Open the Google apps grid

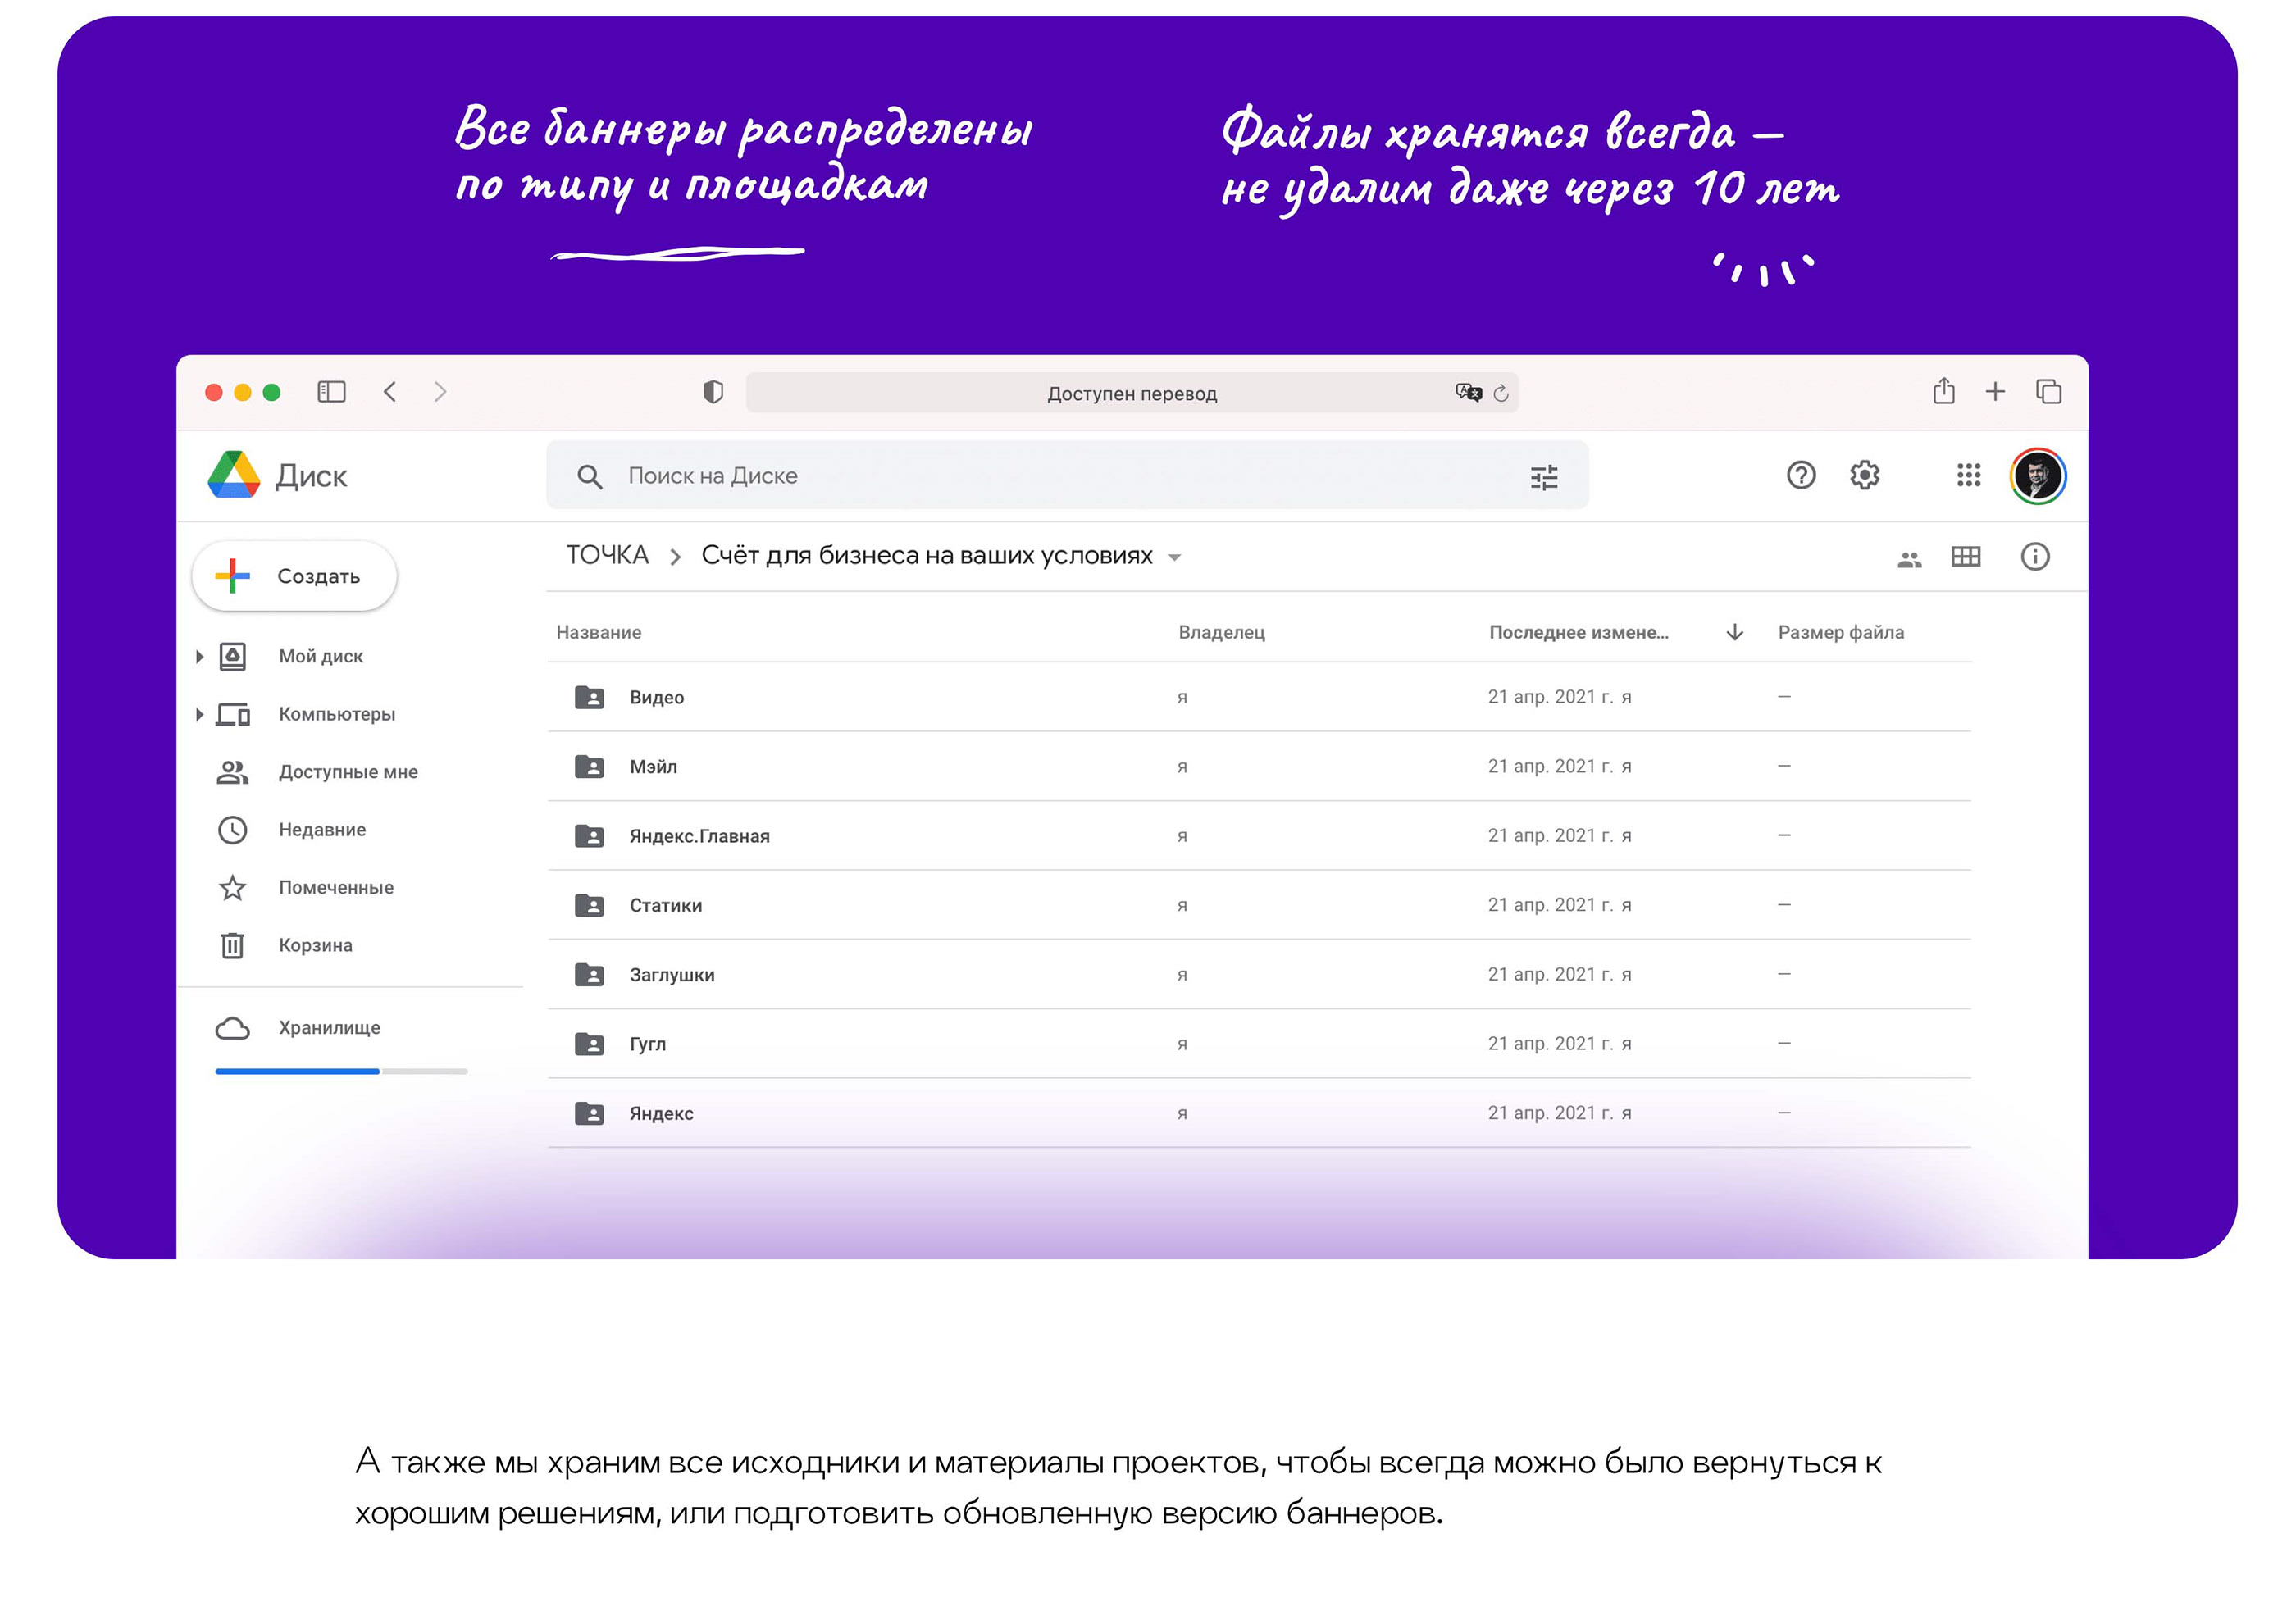(1968, 476)
